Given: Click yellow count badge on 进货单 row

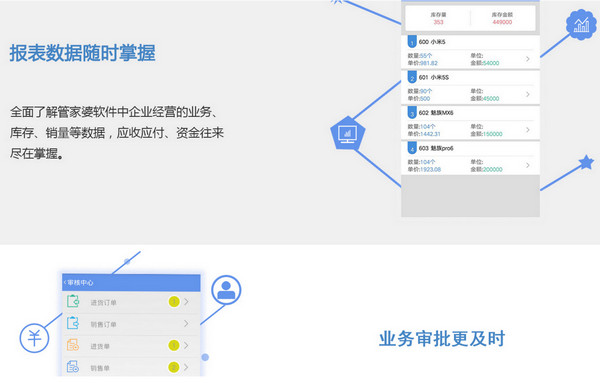Looking at the screenshot, I should pos(174,346).
